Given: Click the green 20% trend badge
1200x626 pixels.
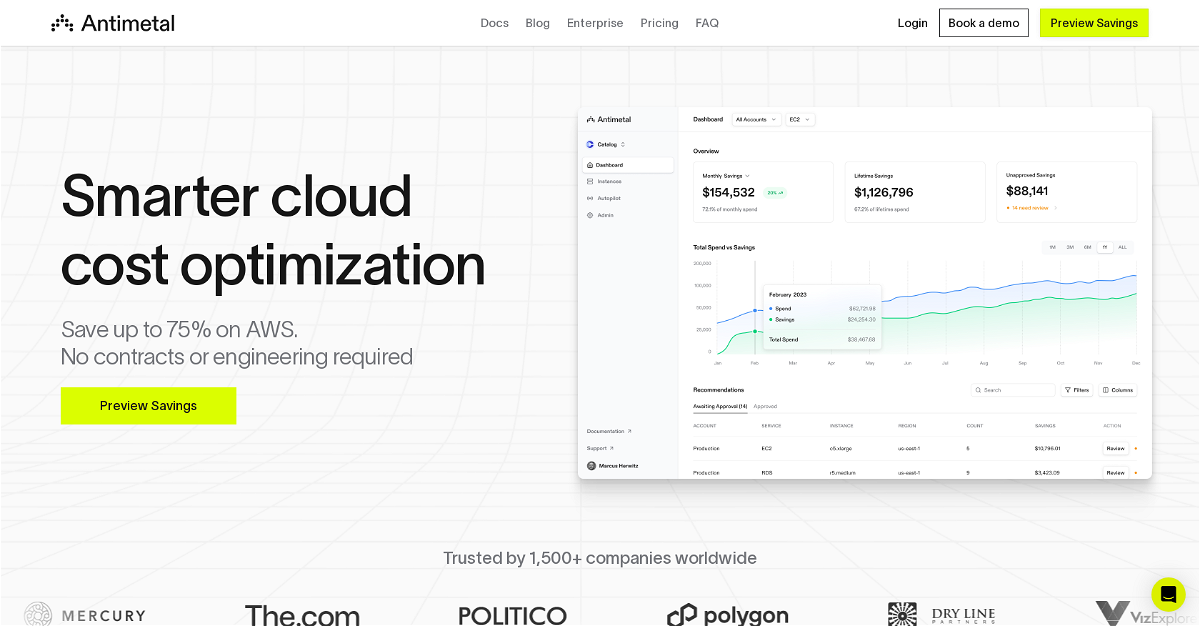Looking at the screenshot, I should click(x=775, y=192).
